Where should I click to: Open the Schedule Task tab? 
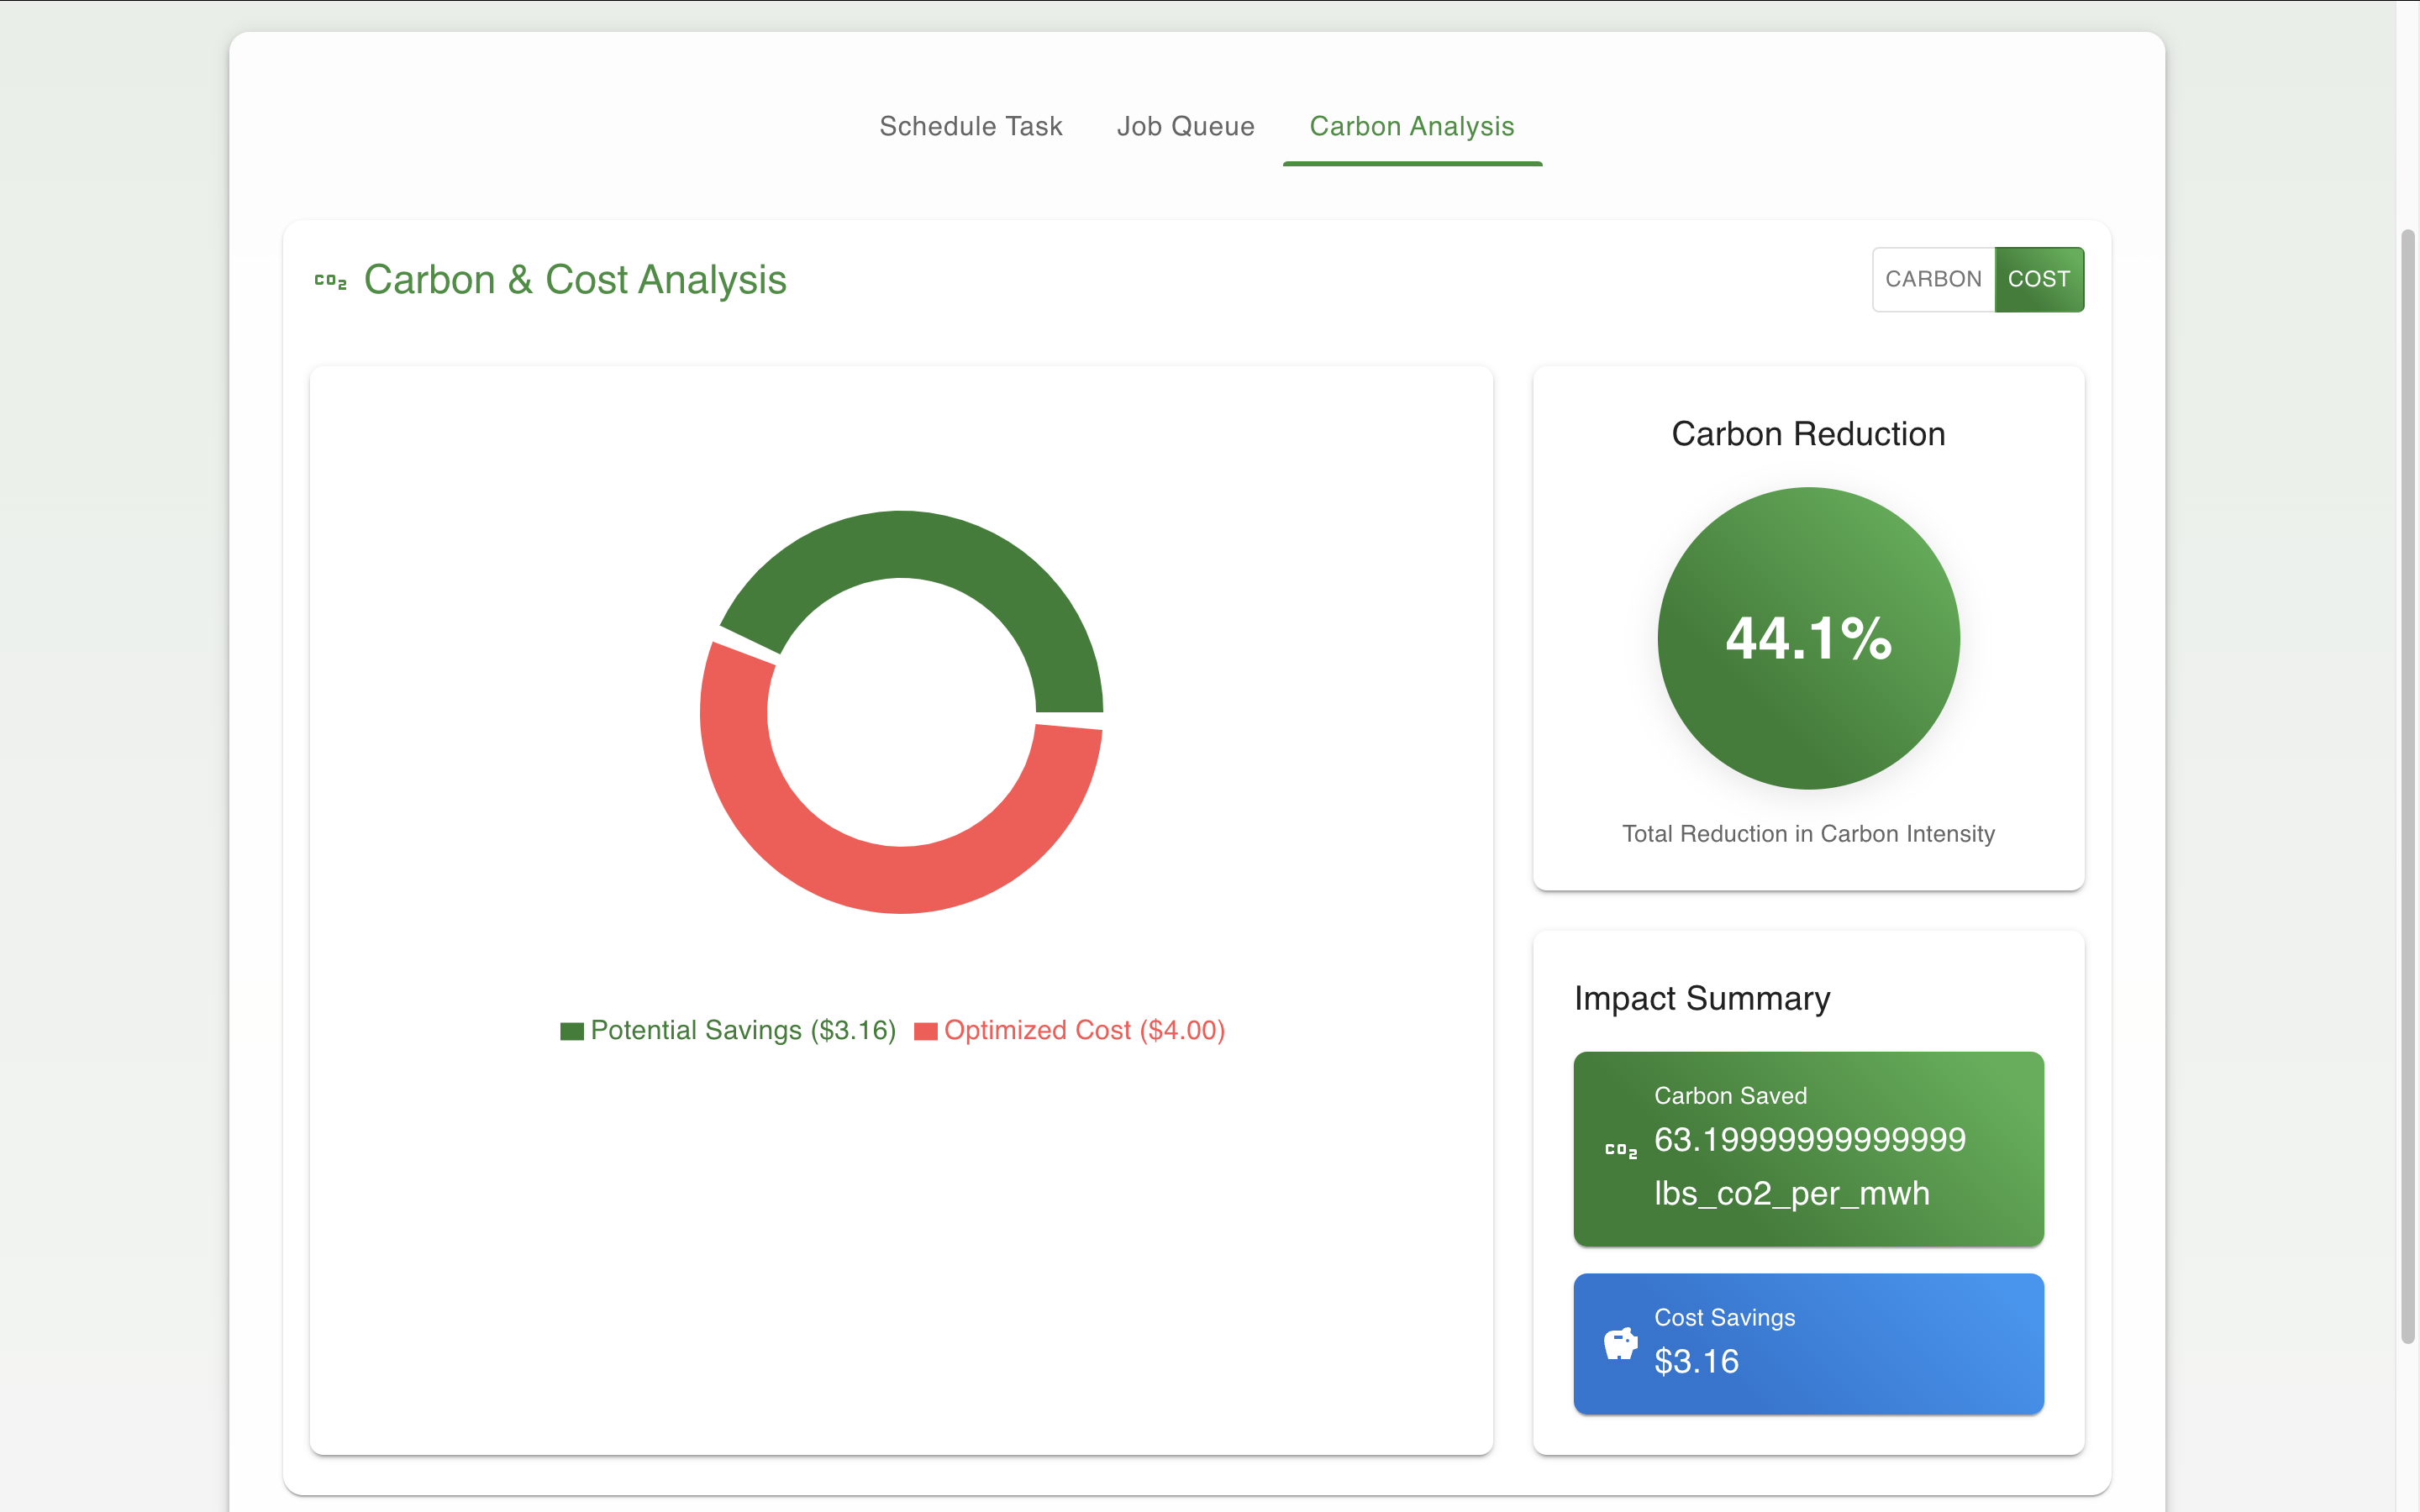coord(970,126)
